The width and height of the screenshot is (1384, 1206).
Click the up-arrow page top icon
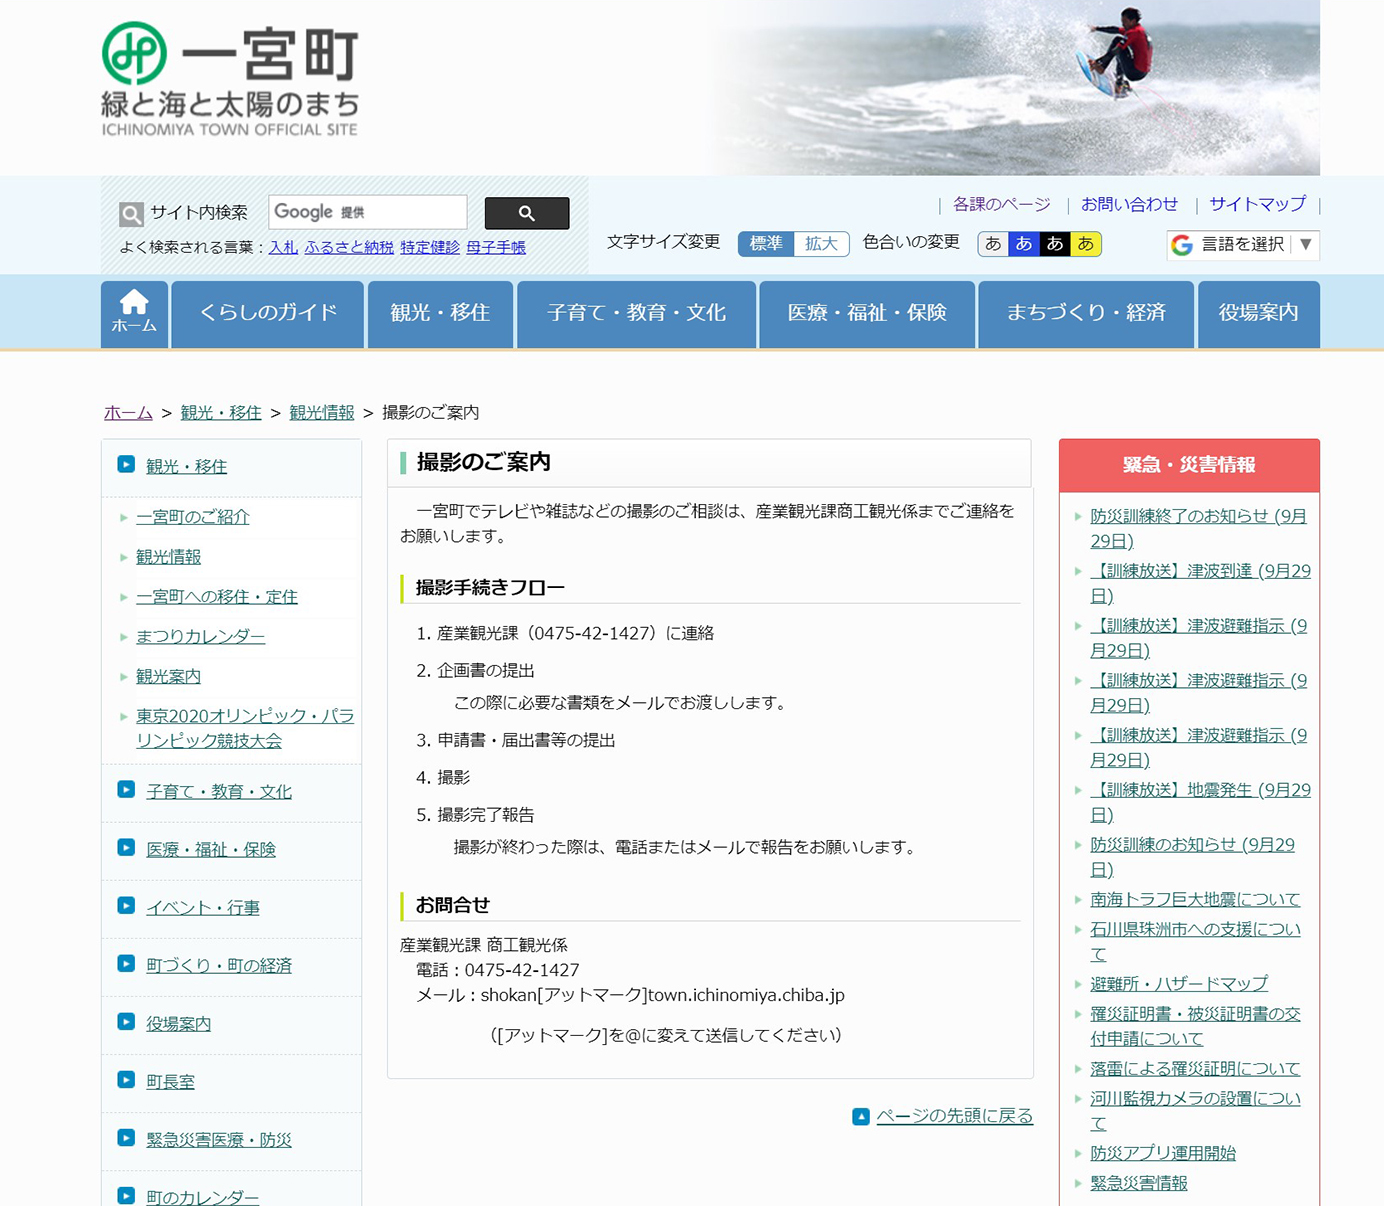click(860, 1116)
